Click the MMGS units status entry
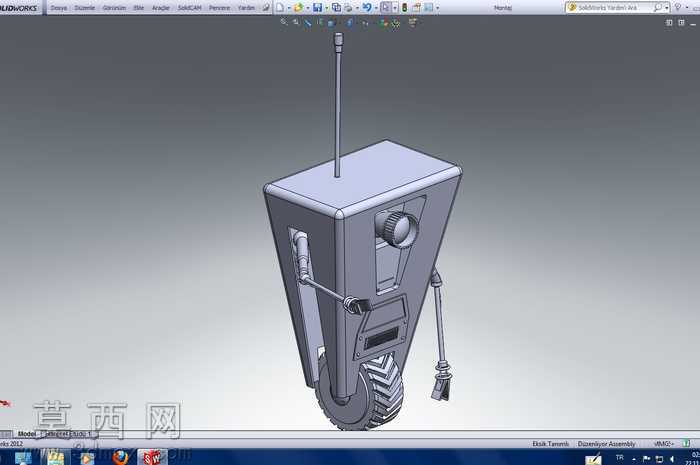 [x=664, y=444]
